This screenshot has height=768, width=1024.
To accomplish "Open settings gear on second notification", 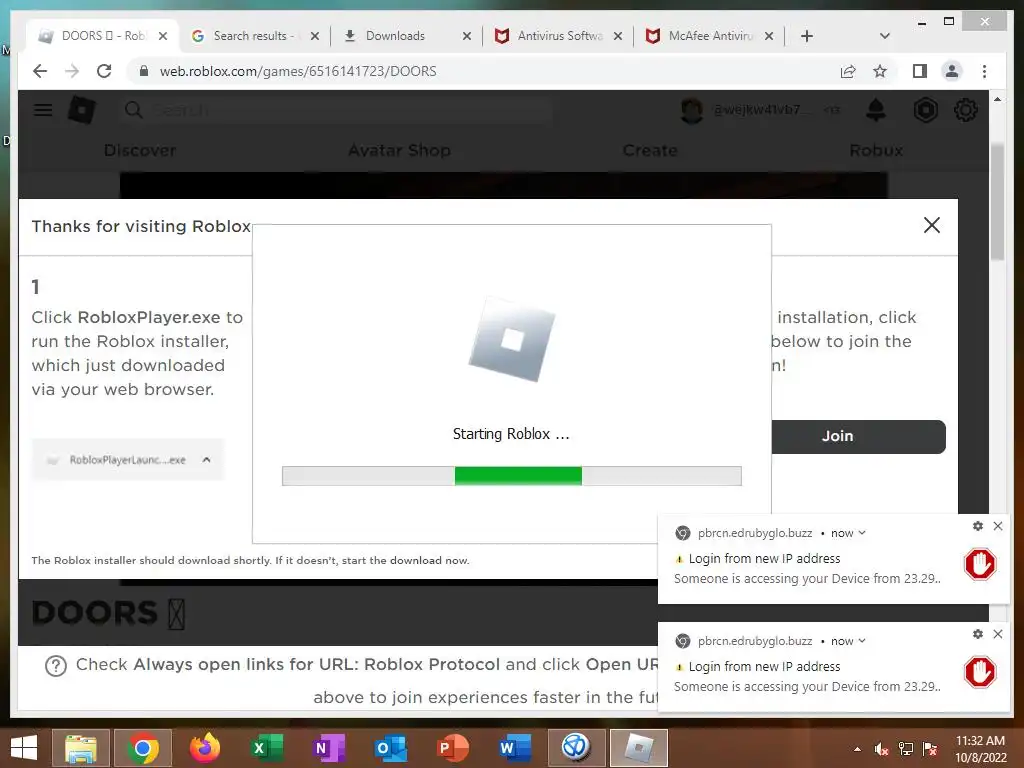I will coord(978,634).
